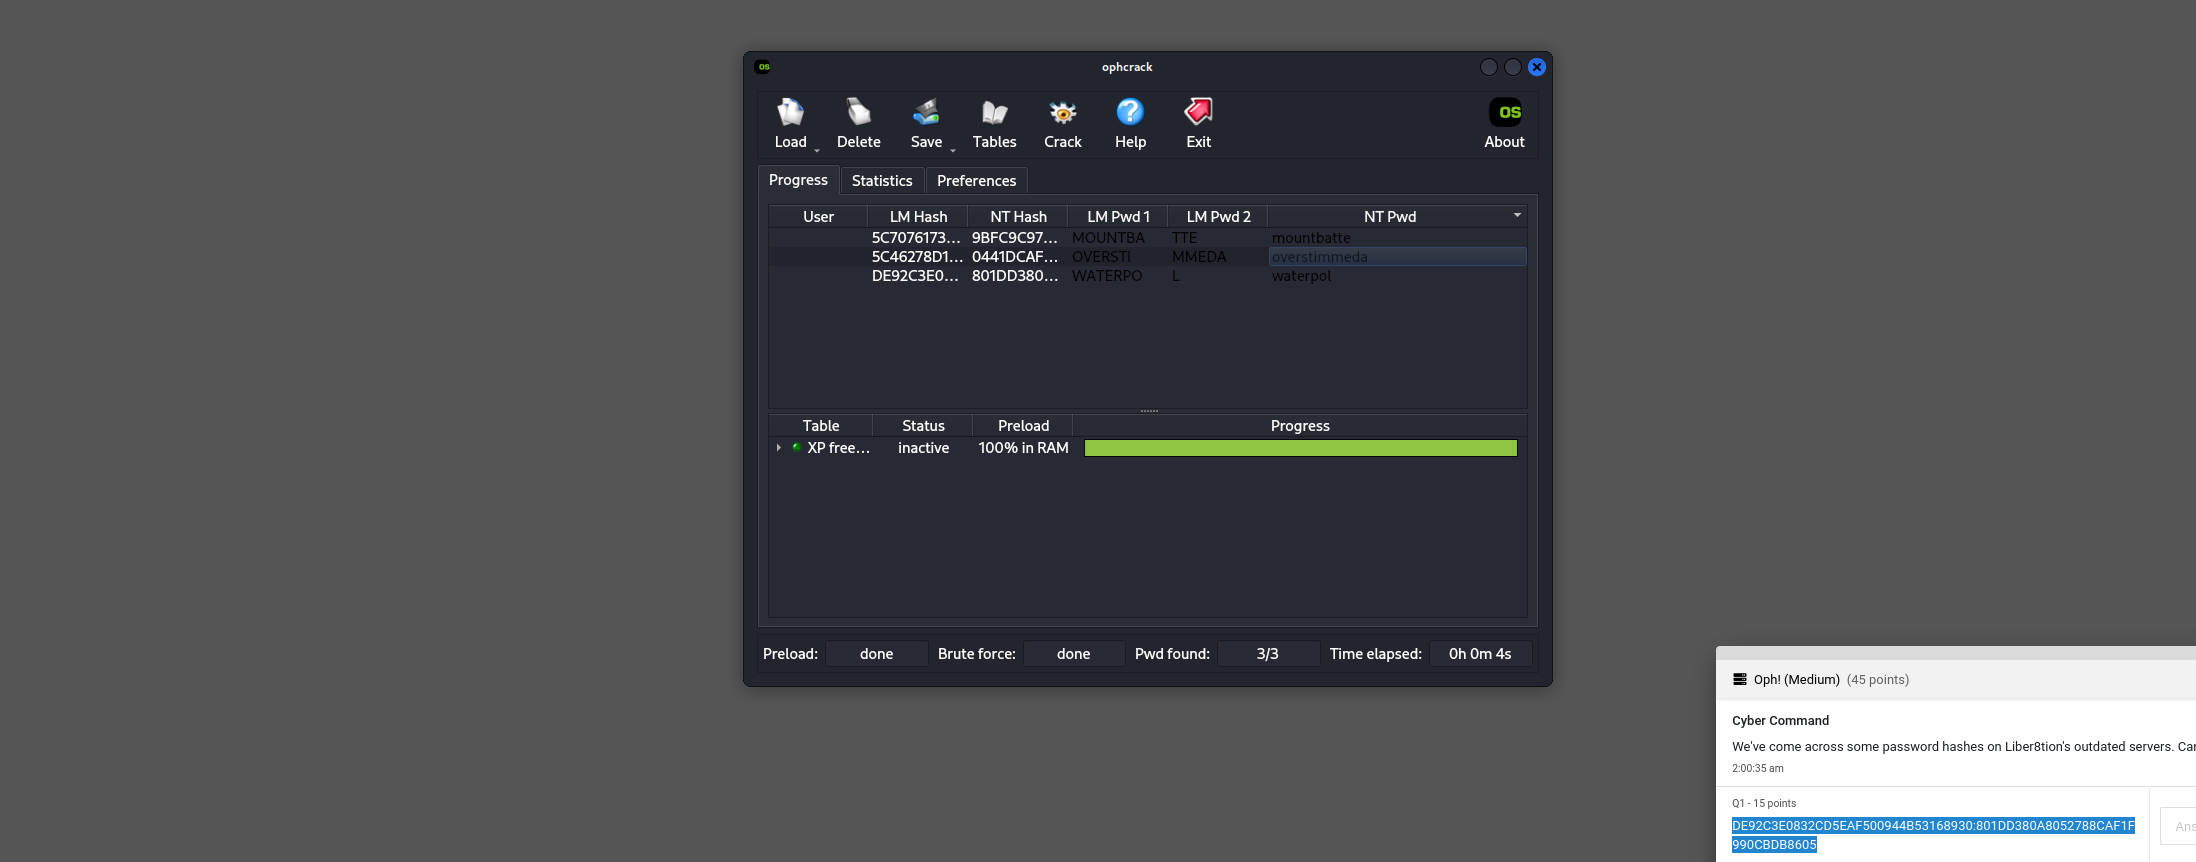Click the 0441DCAF… NT hash cell
The height and width of the screenshot is (862, 2196).
click(x=1017, y=257)
